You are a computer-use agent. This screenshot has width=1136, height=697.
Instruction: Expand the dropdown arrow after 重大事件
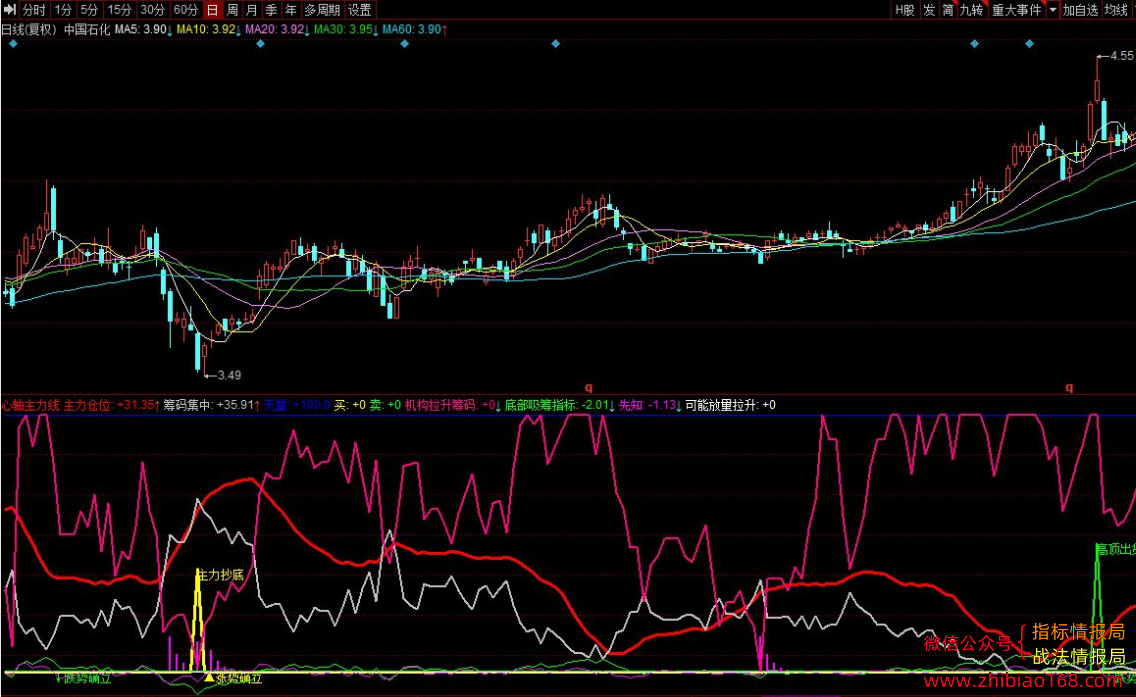click(x=1053, y=9)
